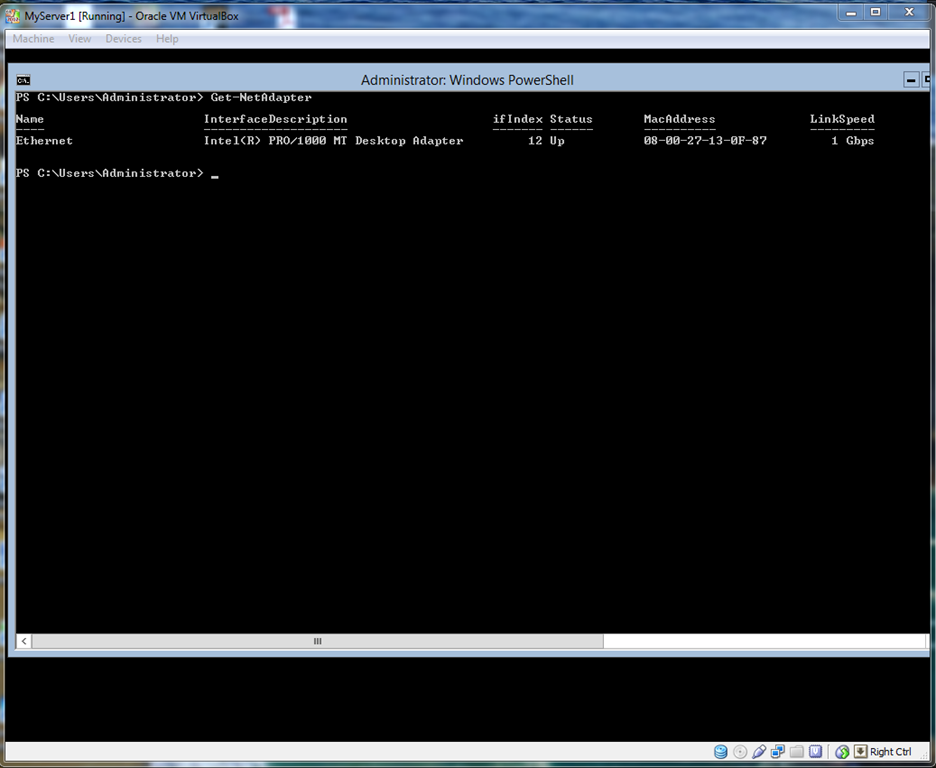The height and width of the screenshot is (768, 936).
Task: Click the Status column header
Action: (x=571, y=119)
